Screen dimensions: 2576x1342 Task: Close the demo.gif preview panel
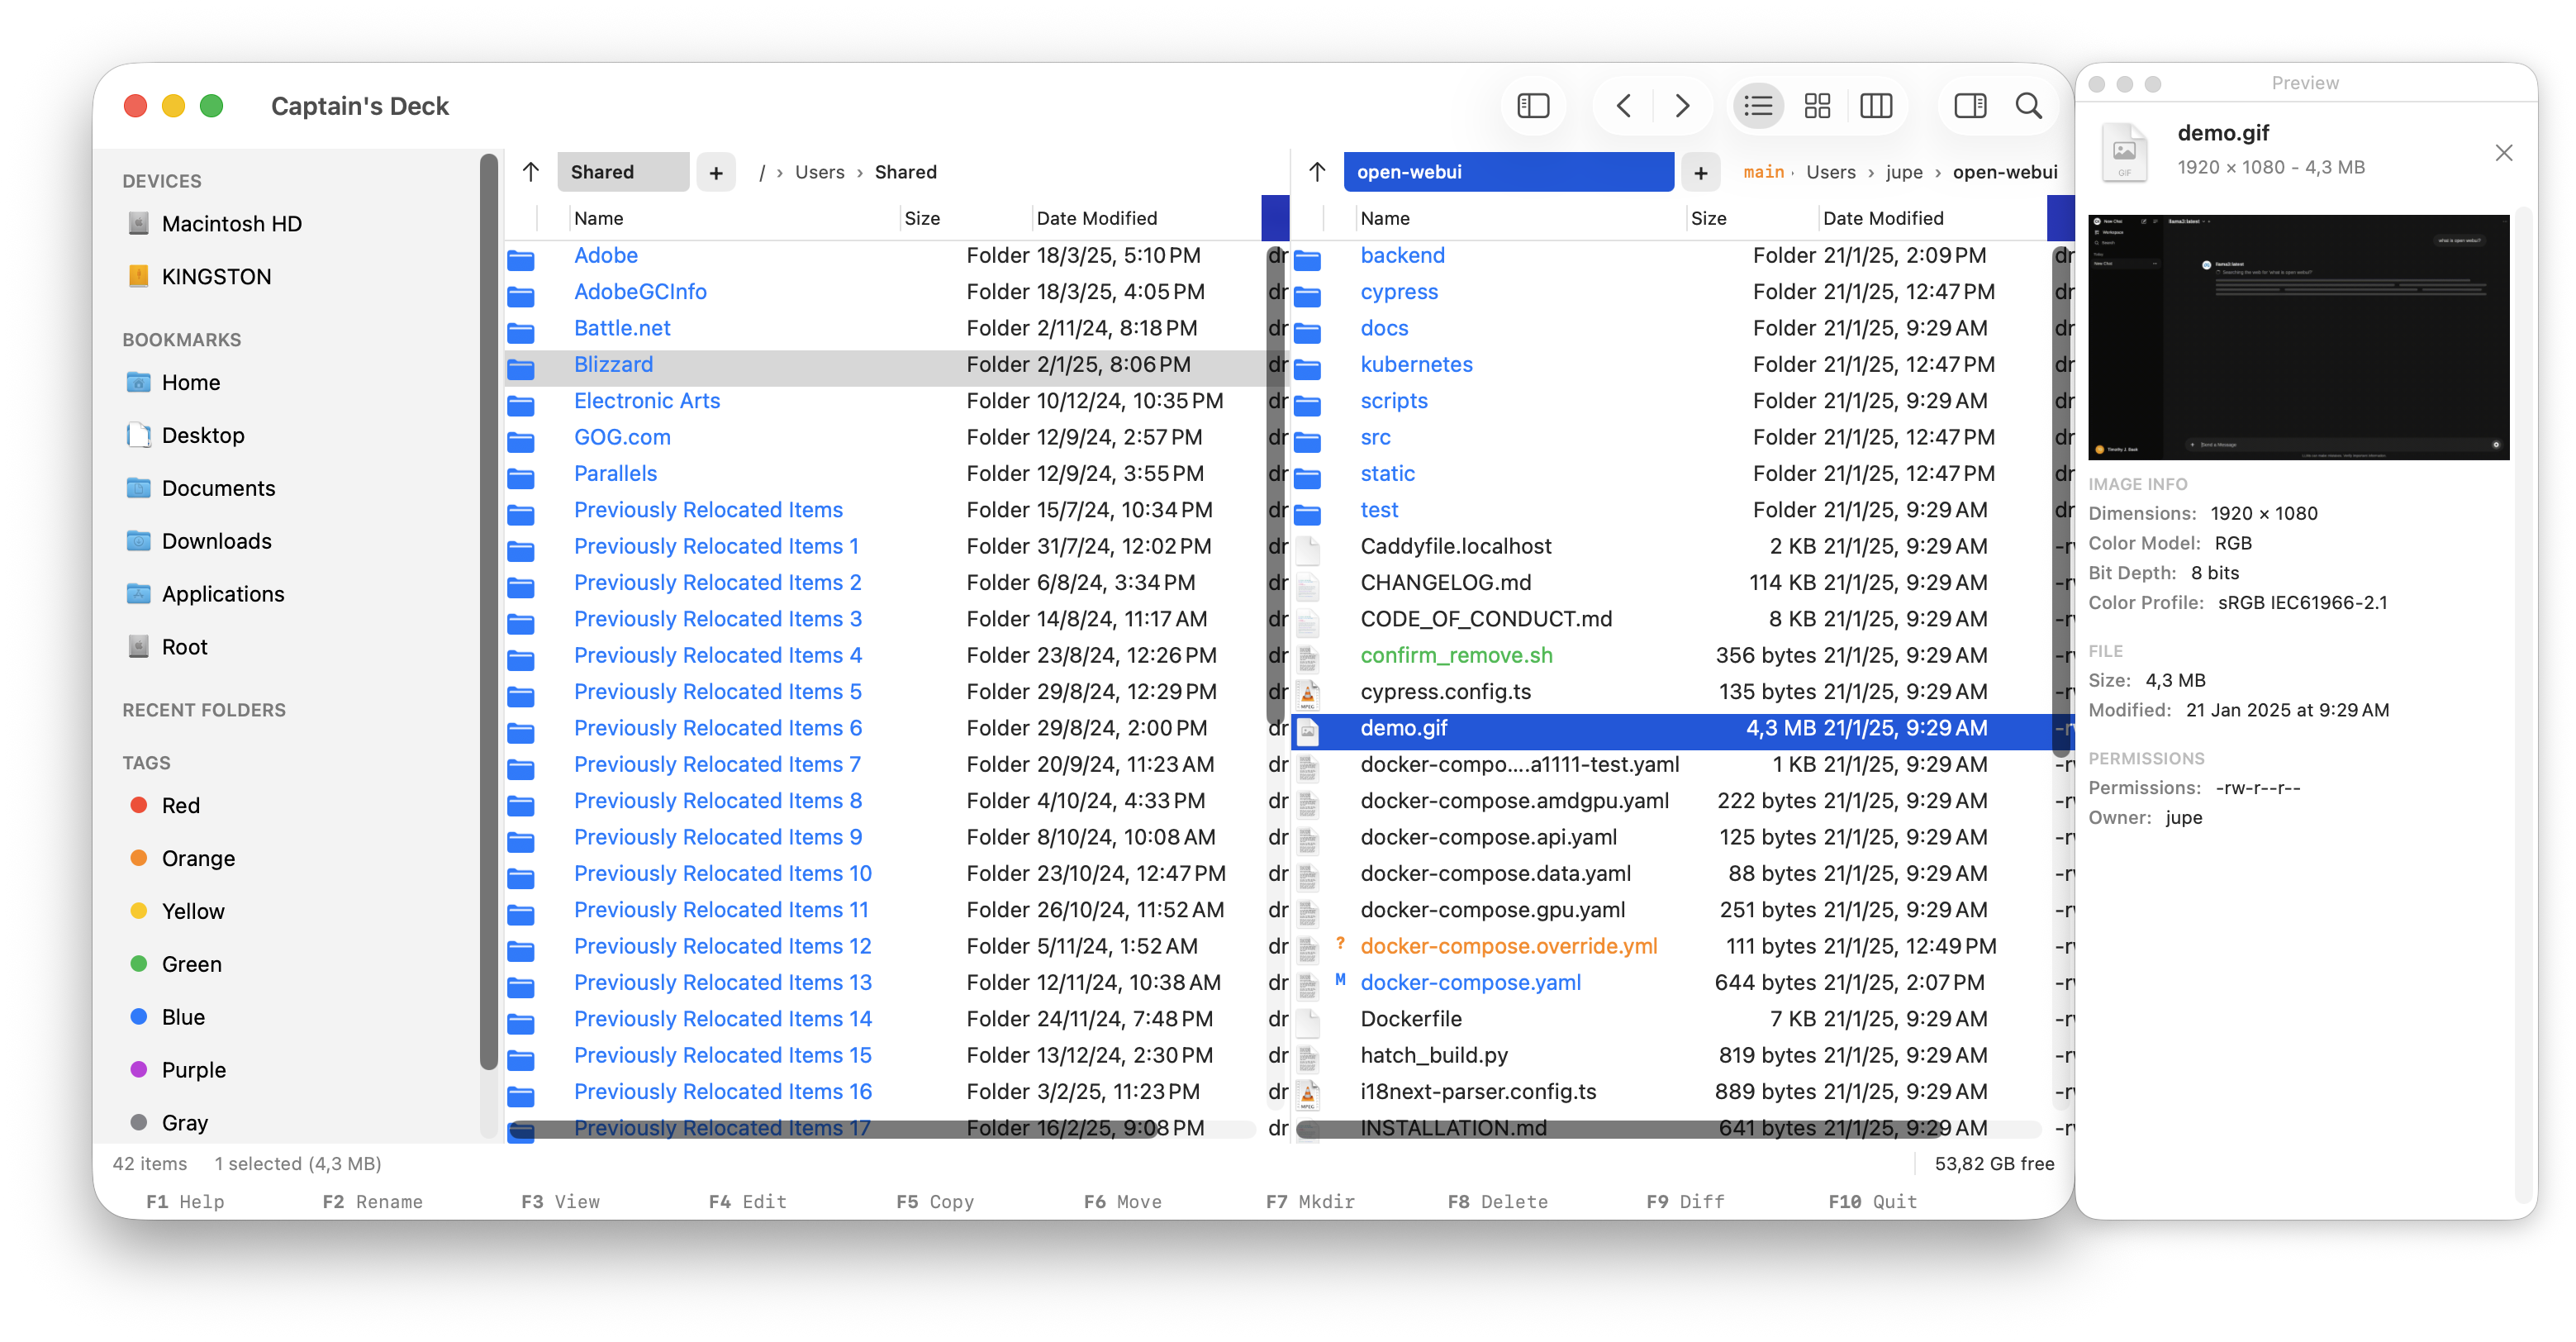coord(2503,153)
